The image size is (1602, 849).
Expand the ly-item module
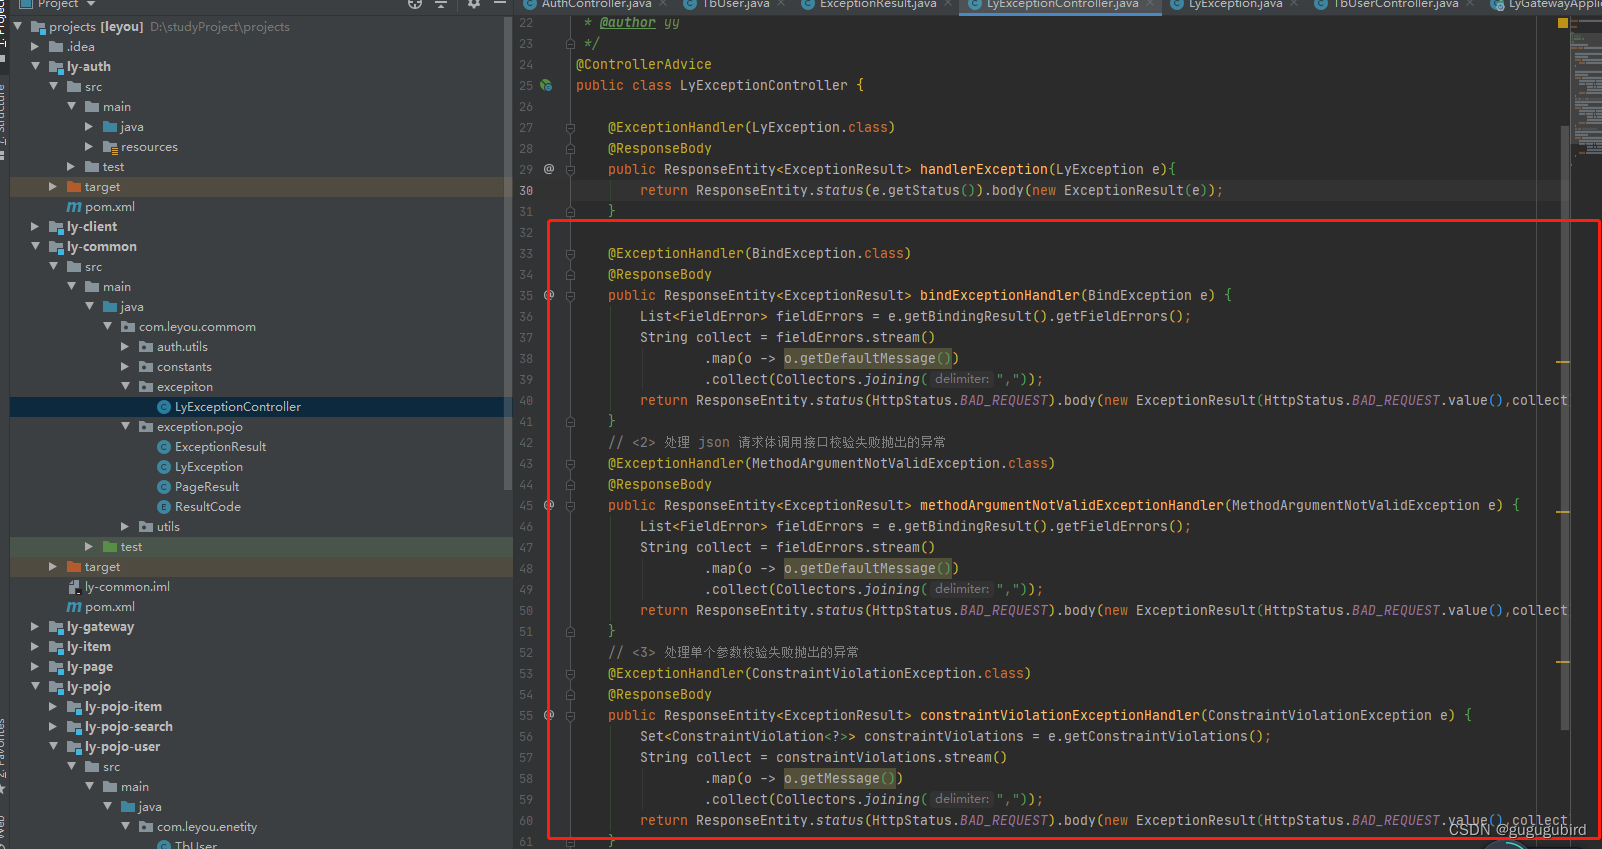36,647
